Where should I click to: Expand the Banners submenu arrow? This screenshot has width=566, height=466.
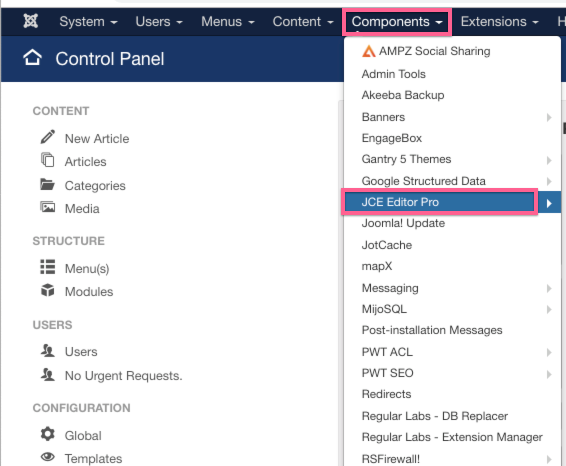549,117
